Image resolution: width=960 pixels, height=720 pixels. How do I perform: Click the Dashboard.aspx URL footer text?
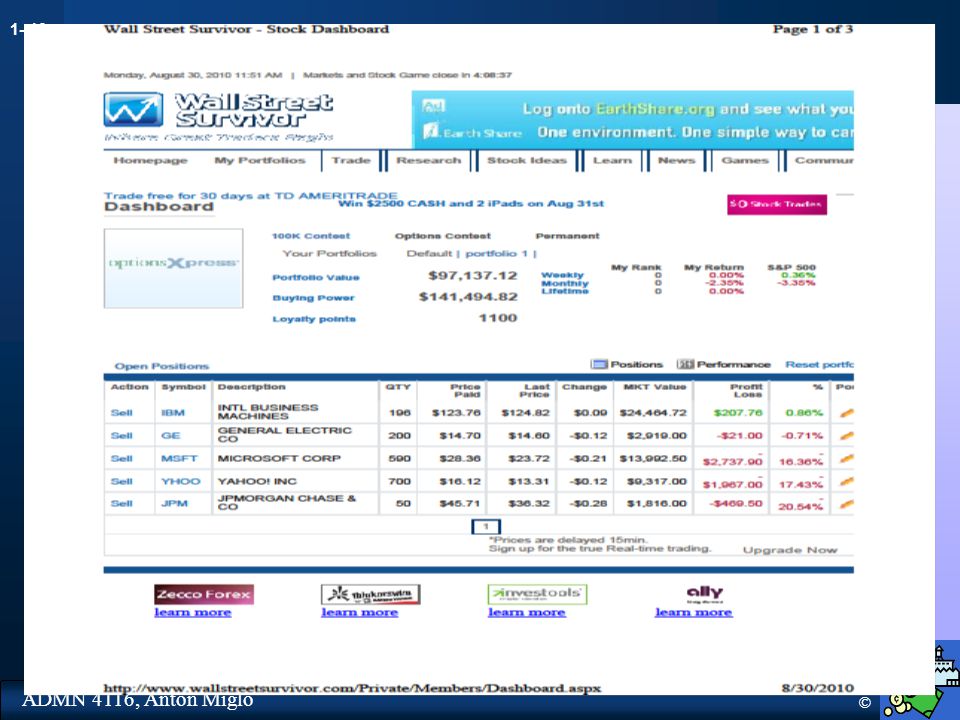coord(352,688)
